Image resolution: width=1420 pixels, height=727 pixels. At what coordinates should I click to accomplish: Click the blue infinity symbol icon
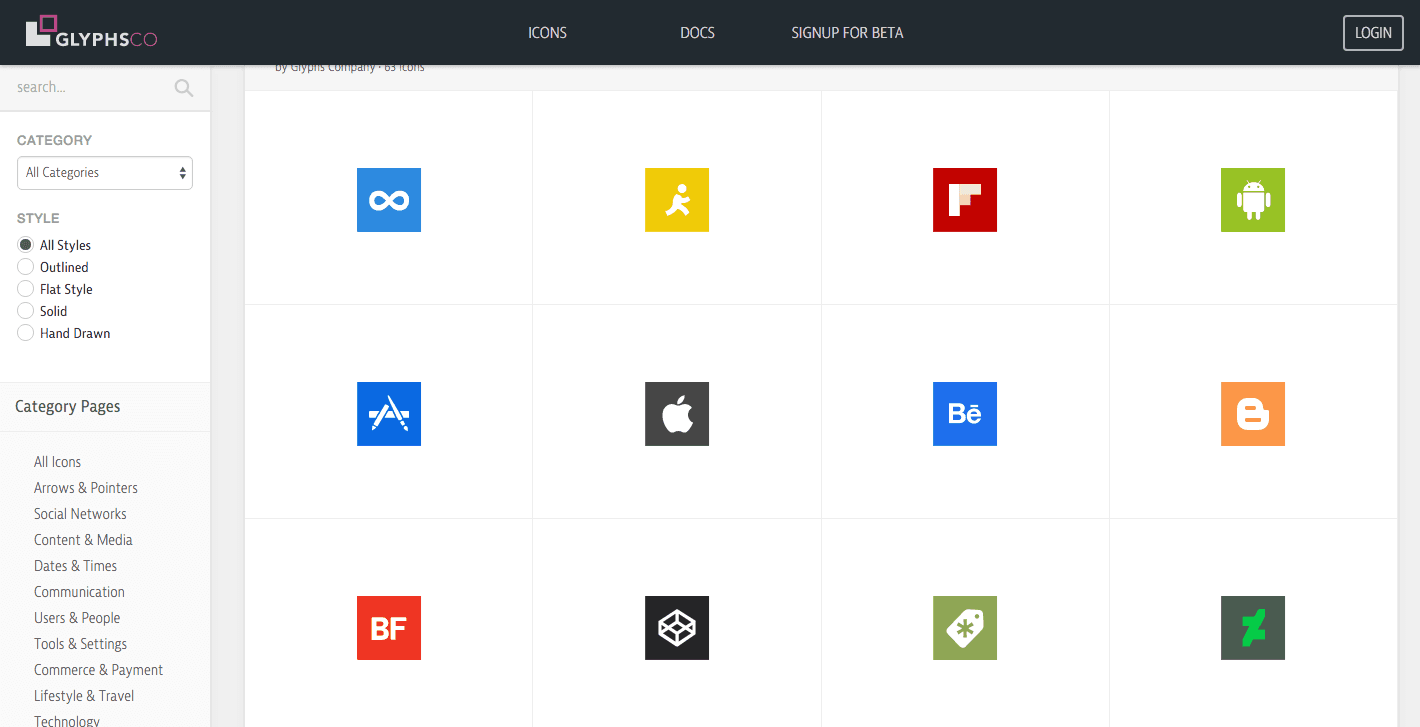click(389, 200)
